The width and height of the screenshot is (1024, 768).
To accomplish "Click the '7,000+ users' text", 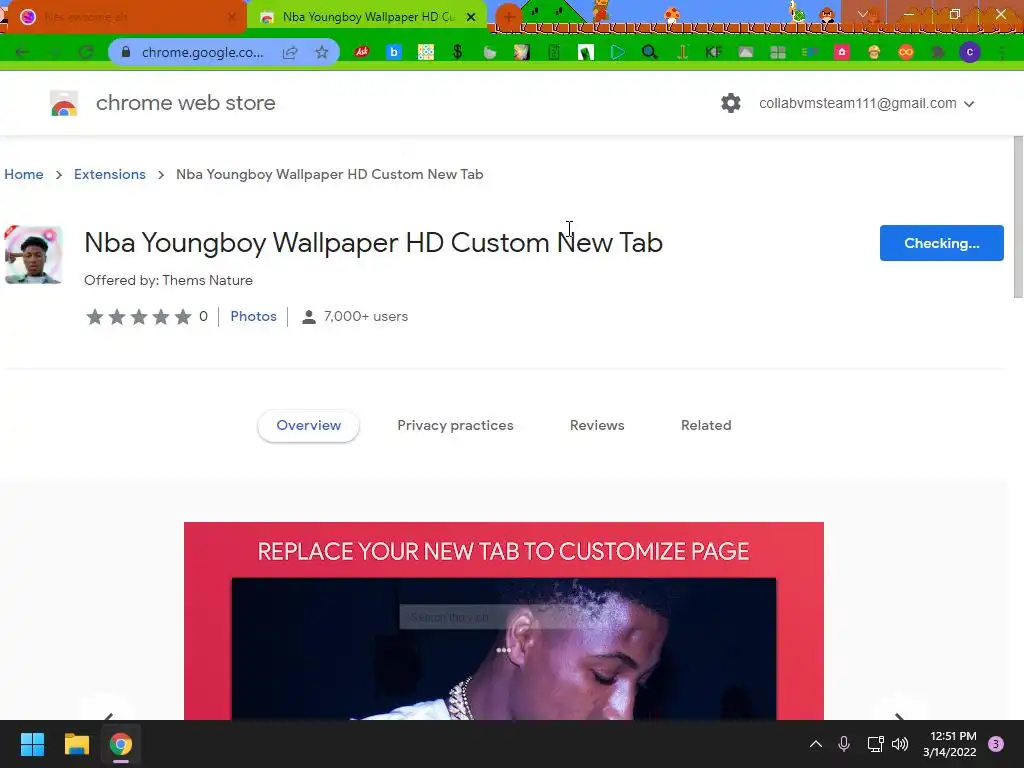I will click(366, 316).
